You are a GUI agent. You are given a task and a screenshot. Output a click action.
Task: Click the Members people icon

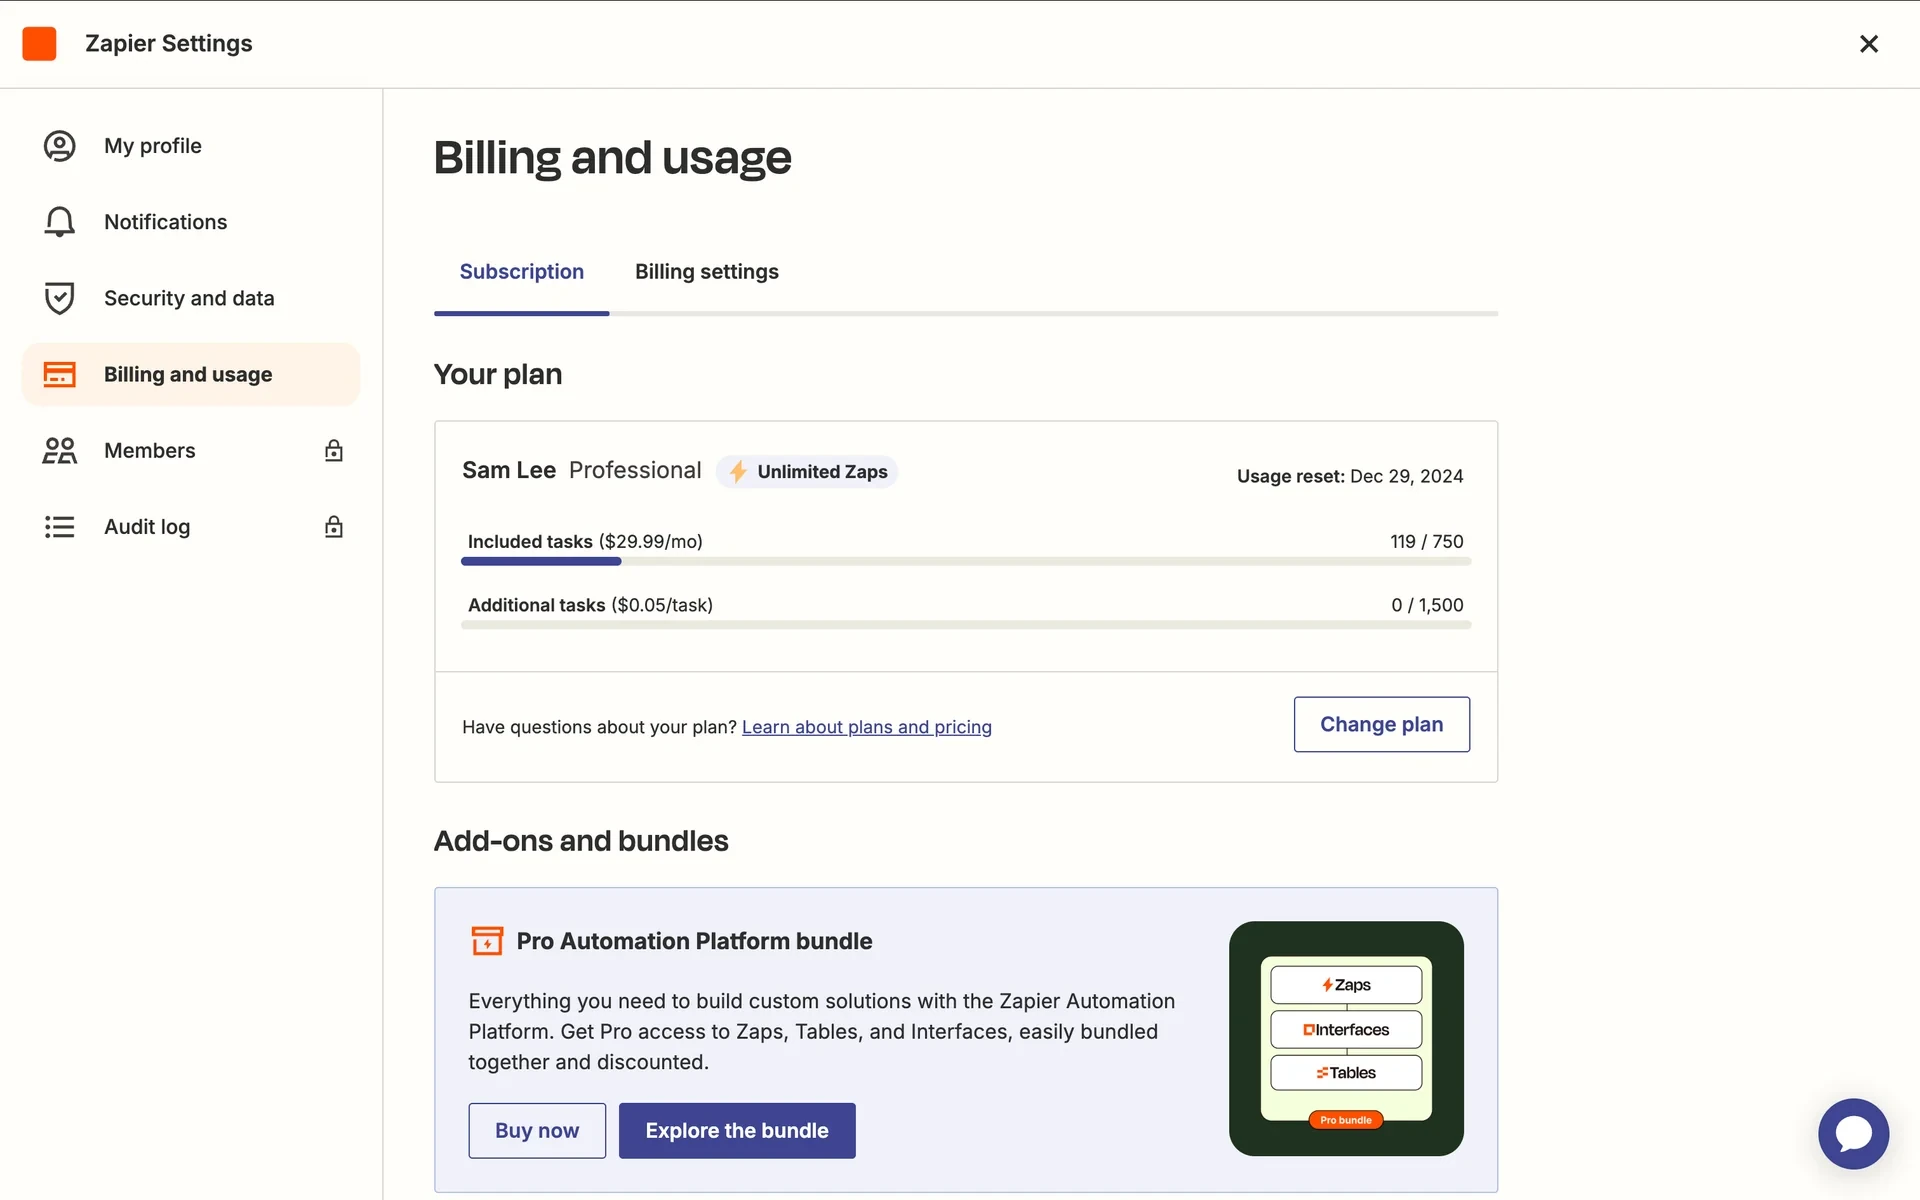pos(59,451)
